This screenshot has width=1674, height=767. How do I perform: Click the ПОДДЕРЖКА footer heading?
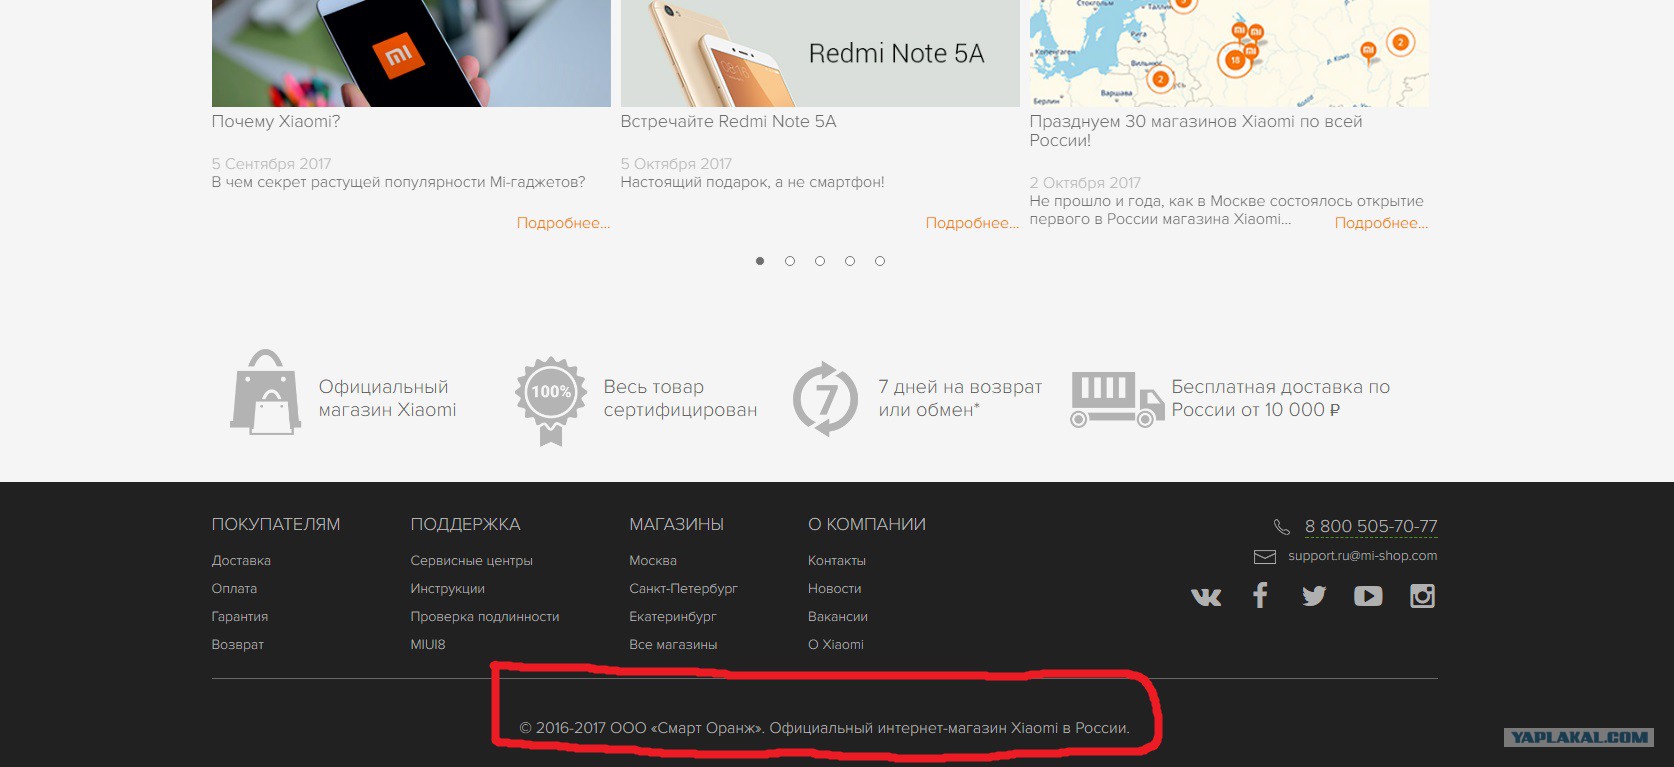pos(465,525)
